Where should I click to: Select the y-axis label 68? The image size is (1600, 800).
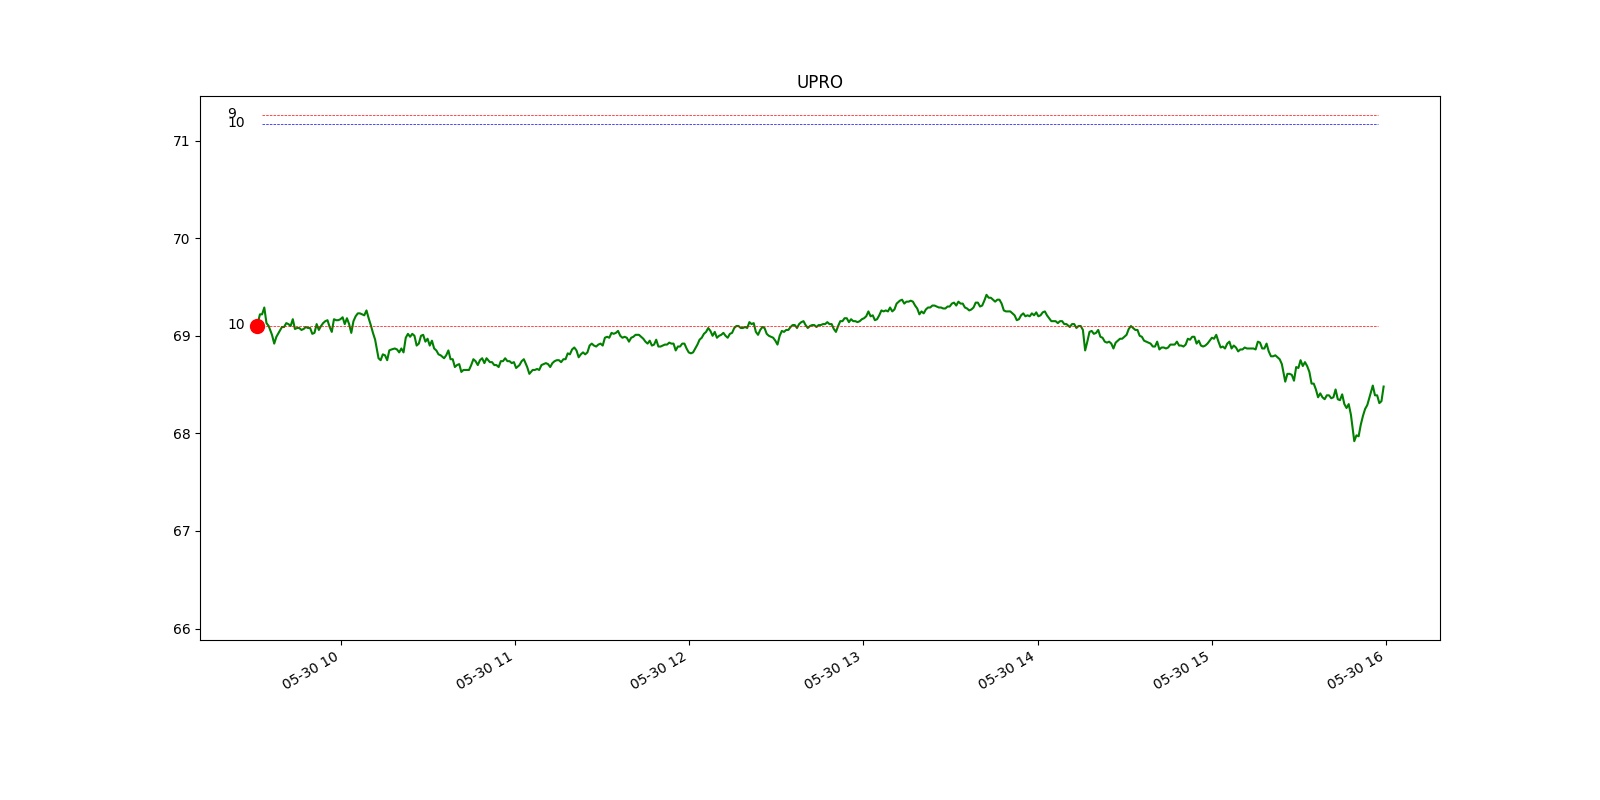[181, 434]
